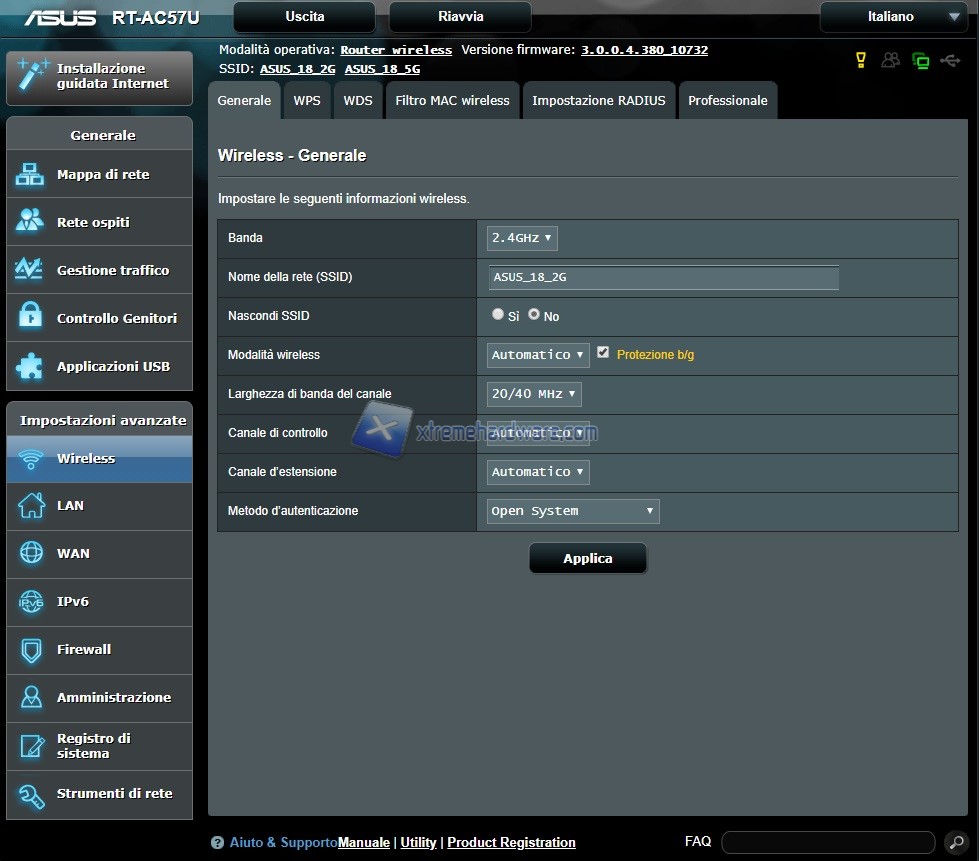Open the Metodo d'autenticazione dropdown
This screenshot has width=979, height=861.
pos(573,511)
